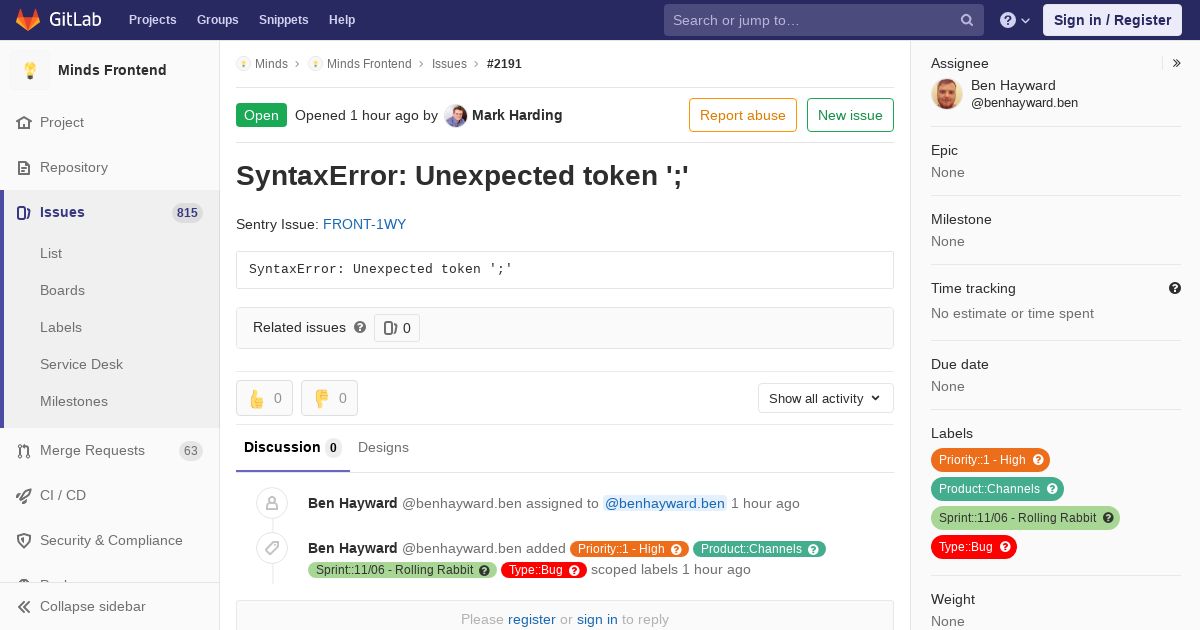Click the GitLab fox logo
Viewport: 1200px width, 630px height.
click(x=28, y=19)
